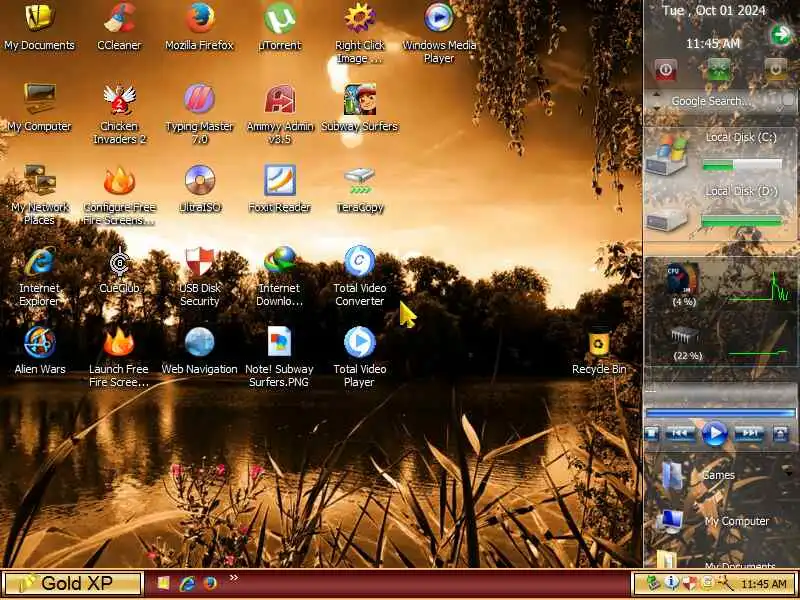Skip to previous track in media gadget
Viewport: 800px width, 600px height.
point(680,434)
